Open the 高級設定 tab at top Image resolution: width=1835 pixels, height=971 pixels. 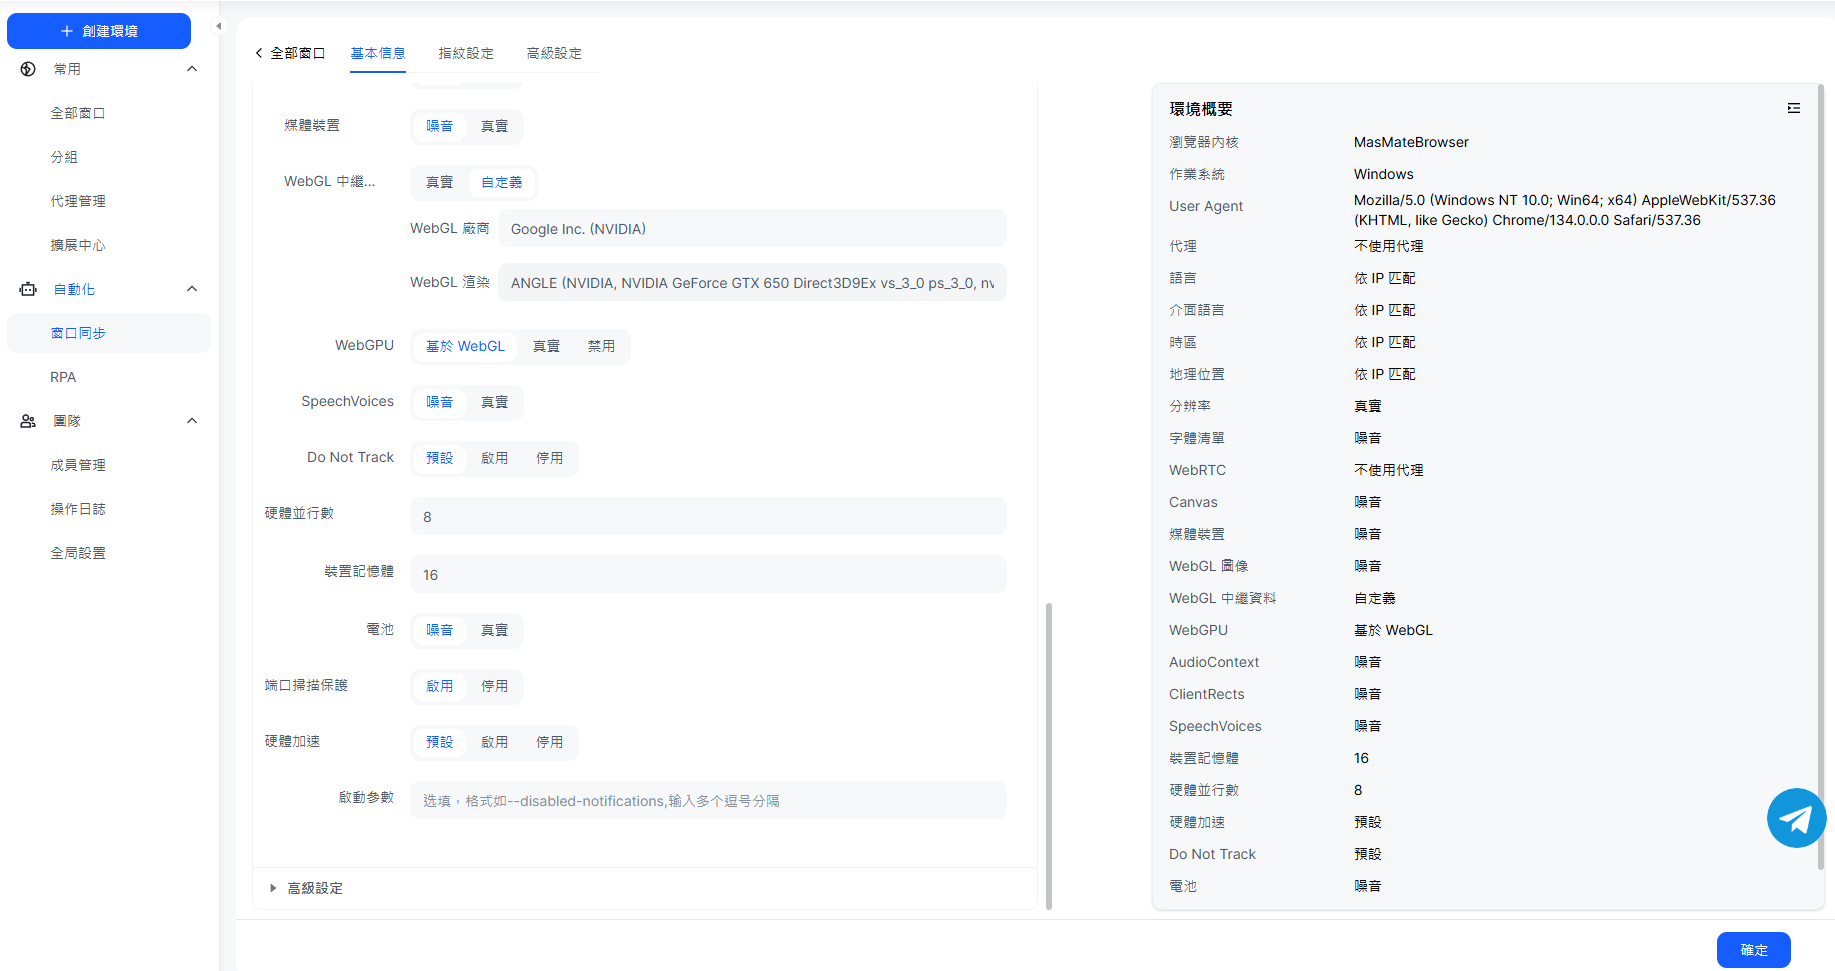point(554,53)
